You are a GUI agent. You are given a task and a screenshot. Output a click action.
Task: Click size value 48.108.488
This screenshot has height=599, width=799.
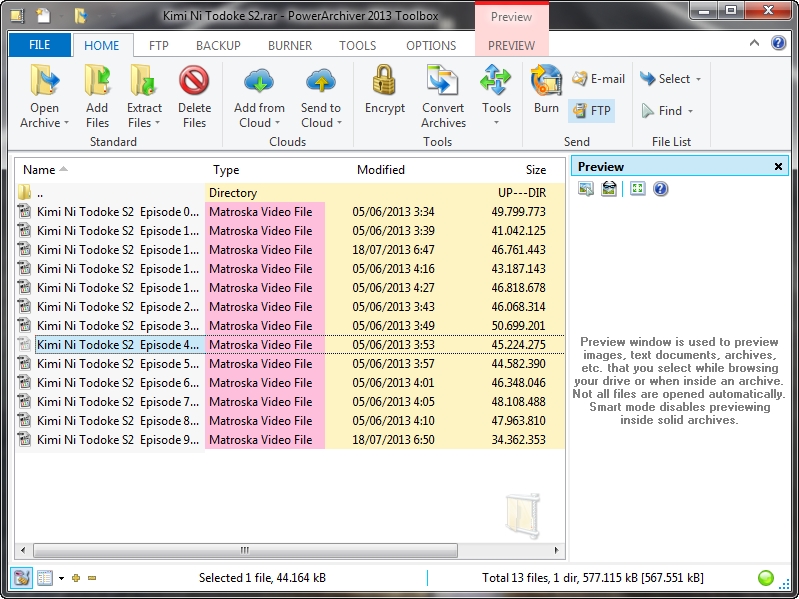(518, 402)
